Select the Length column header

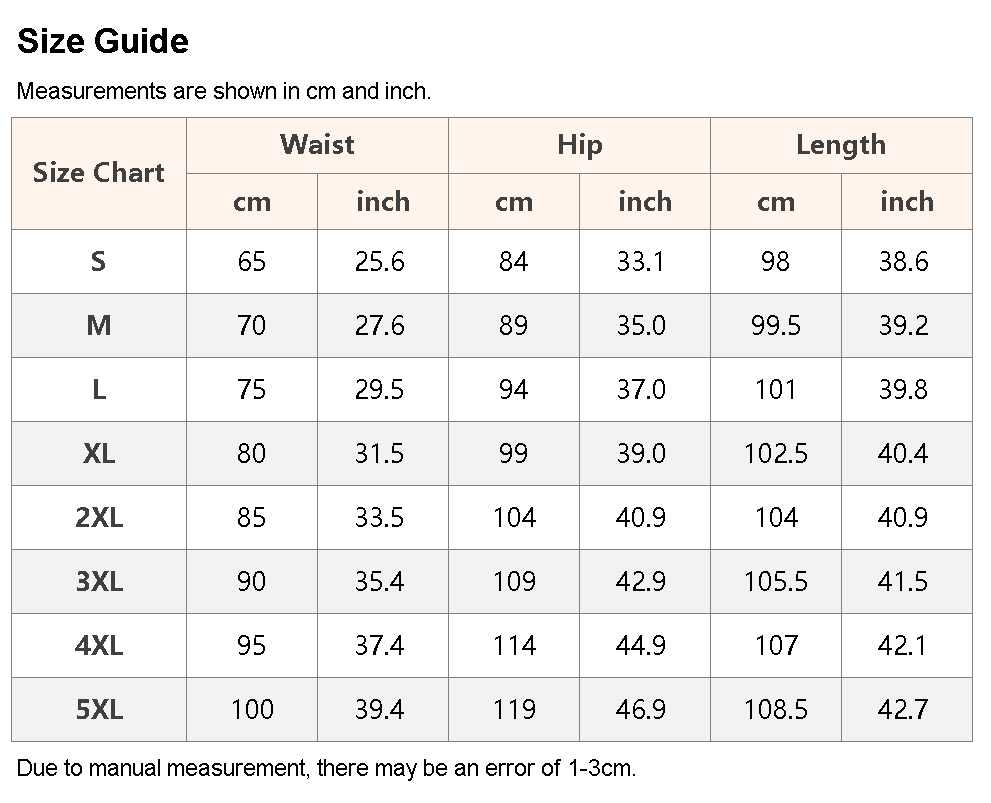841,145
